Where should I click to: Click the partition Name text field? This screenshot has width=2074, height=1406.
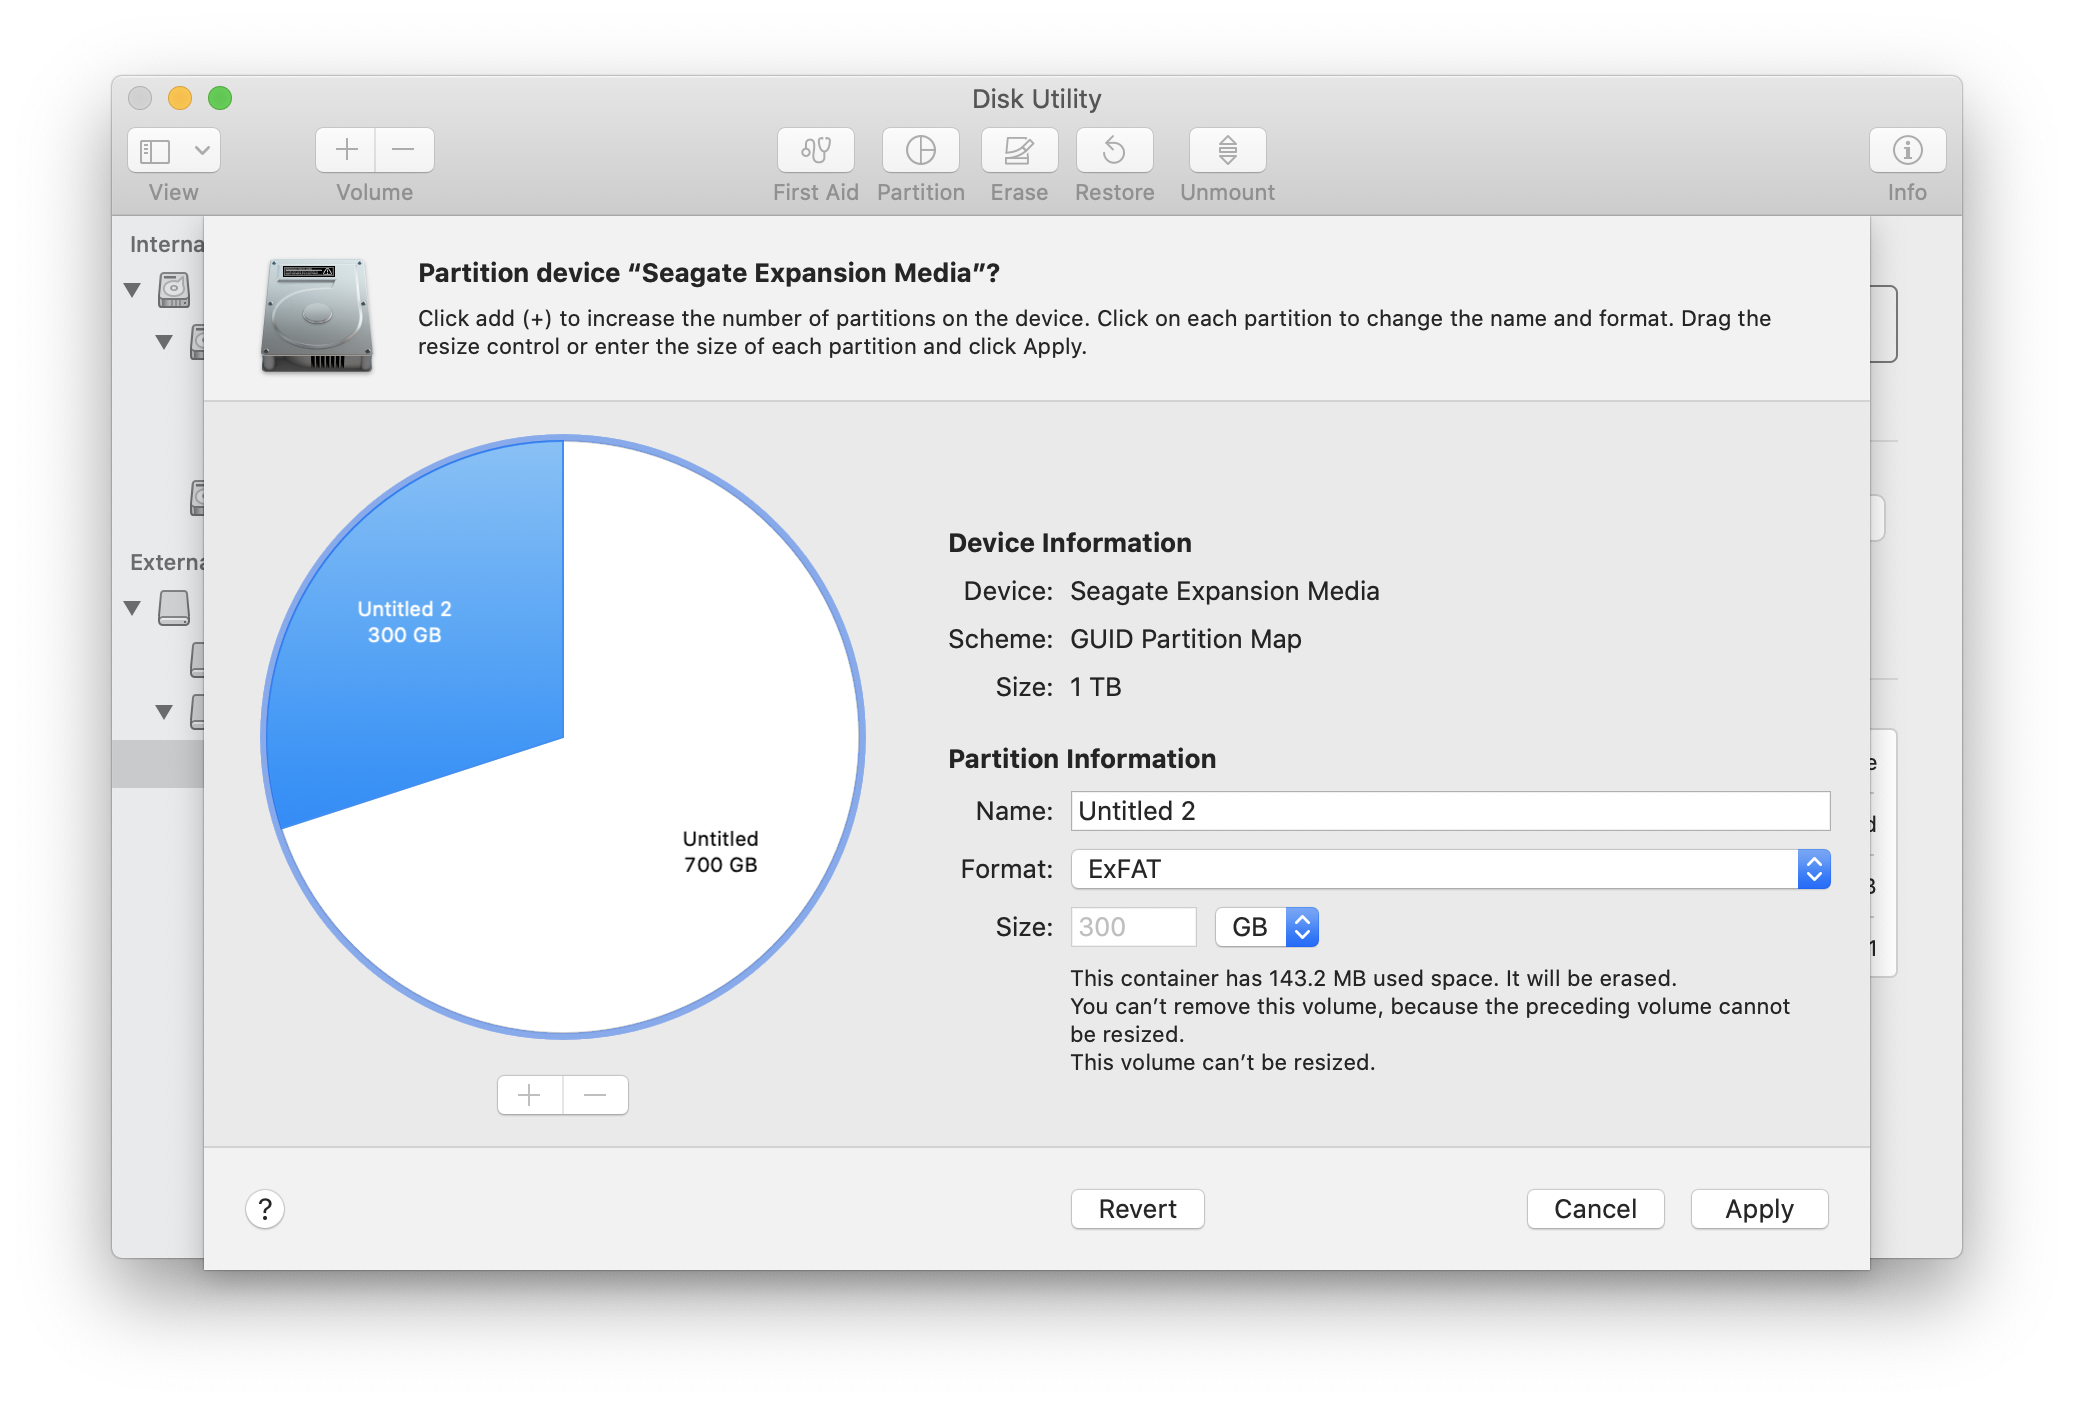point(1450,811)
